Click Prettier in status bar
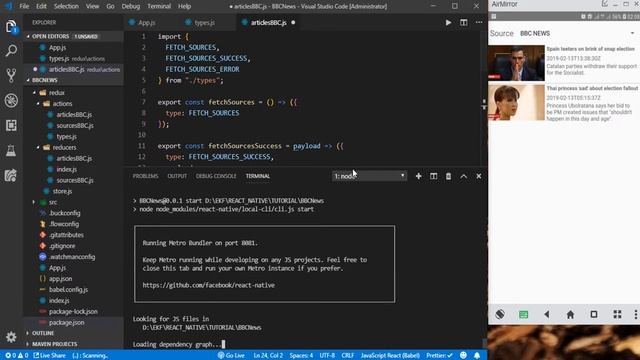The width and height of the screenshot is (640, 360). [440, 356]
